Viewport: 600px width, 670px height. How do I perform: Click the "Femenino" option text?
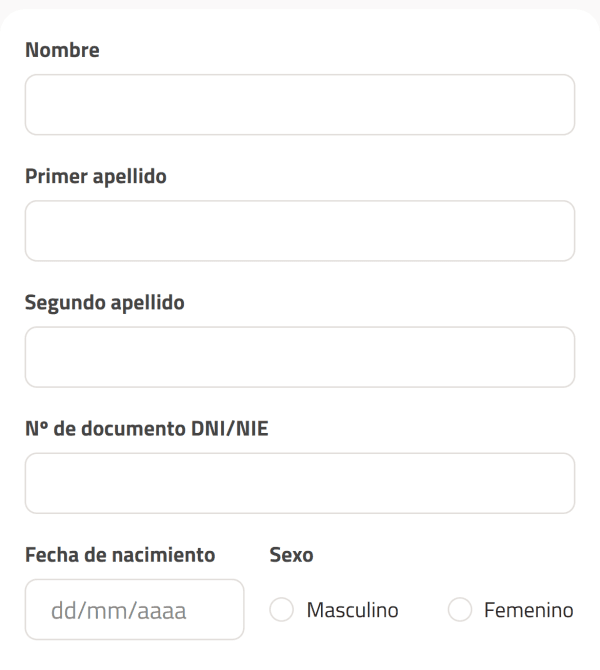(529, 609)
